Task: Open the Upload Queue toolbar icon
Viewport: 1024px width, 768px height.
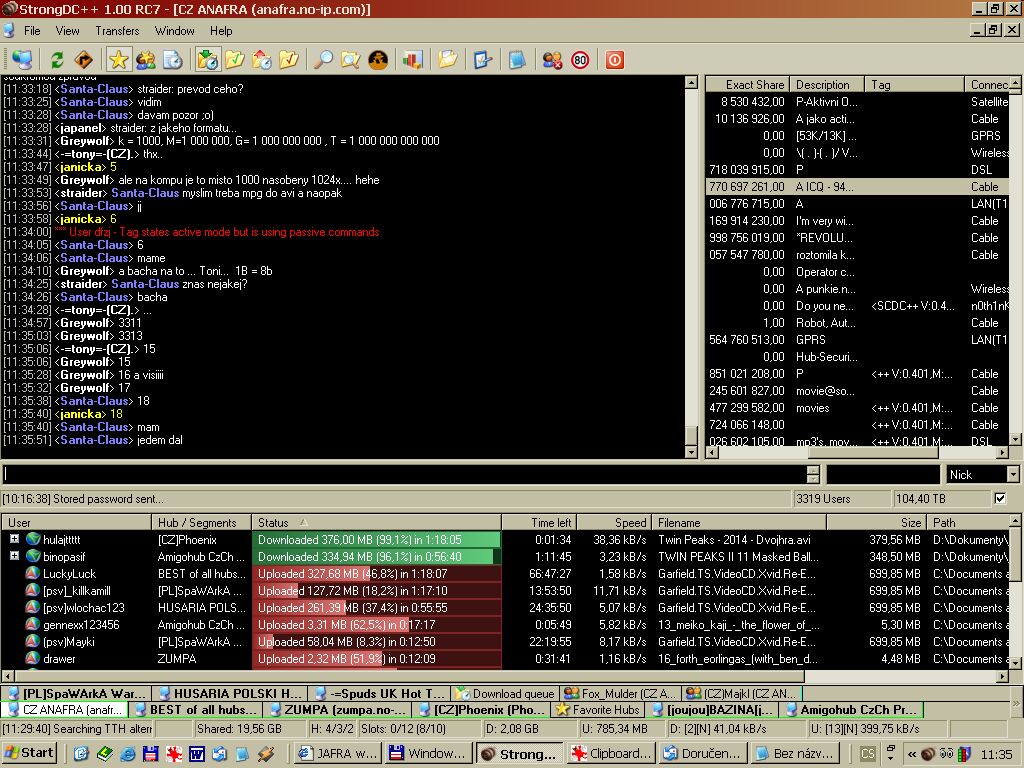Action: (x=261, y=60)
